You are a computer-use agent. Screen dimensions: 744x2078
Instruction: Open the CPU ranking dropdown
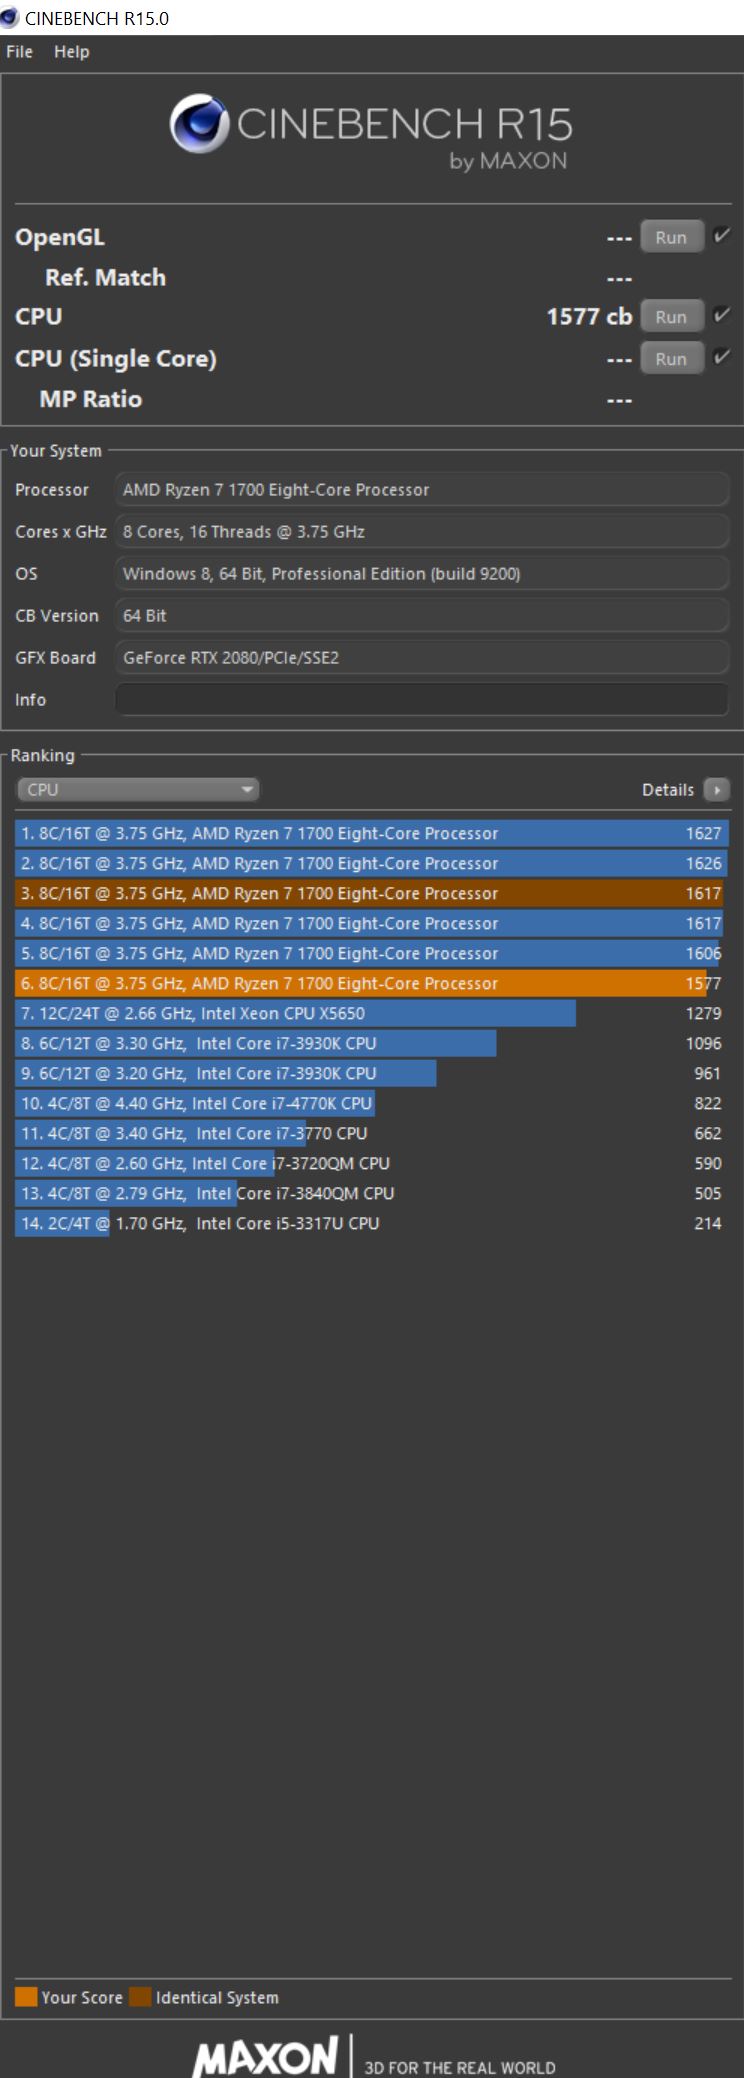(138, 790)
